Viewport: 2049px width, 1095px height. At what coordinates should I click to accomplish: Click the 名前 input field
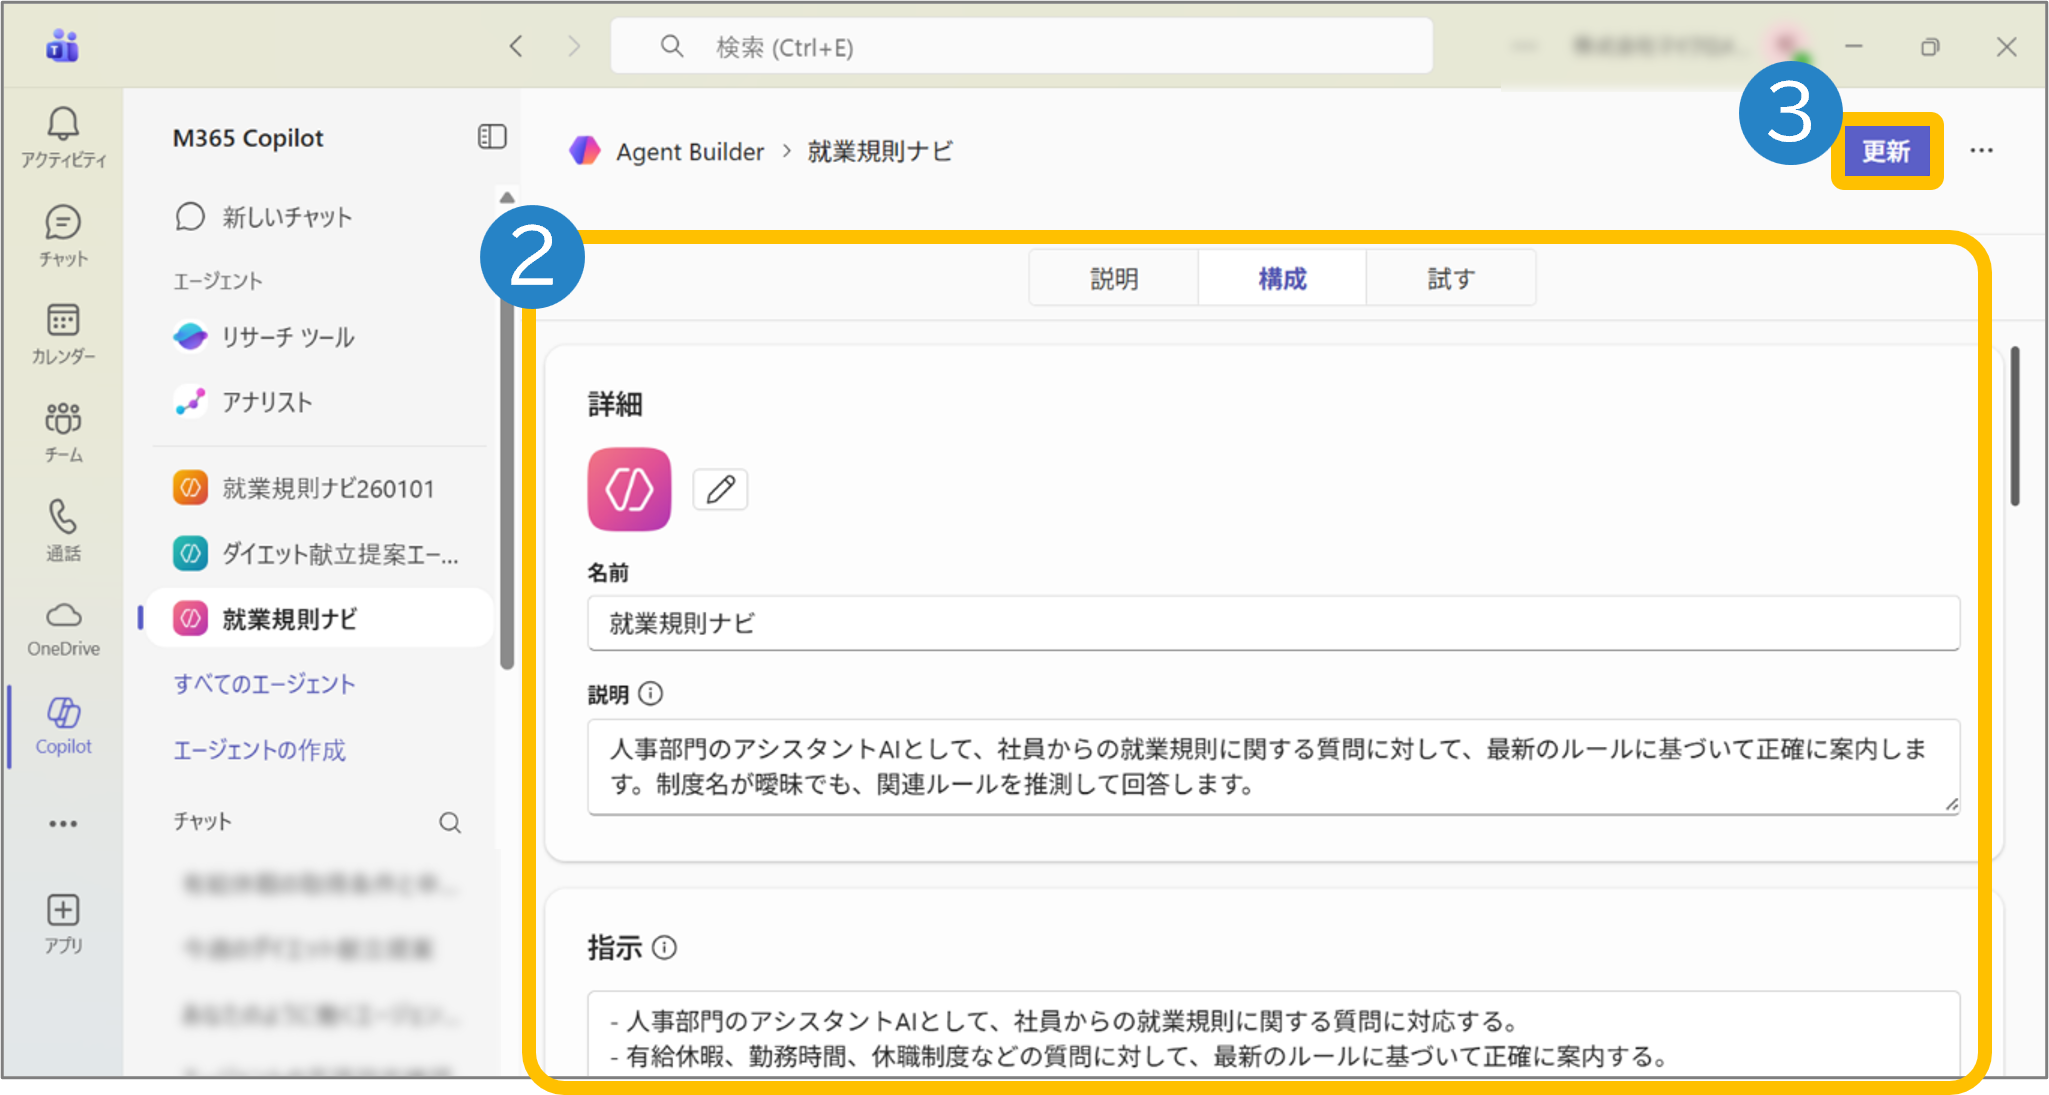tap(1272, 624)
